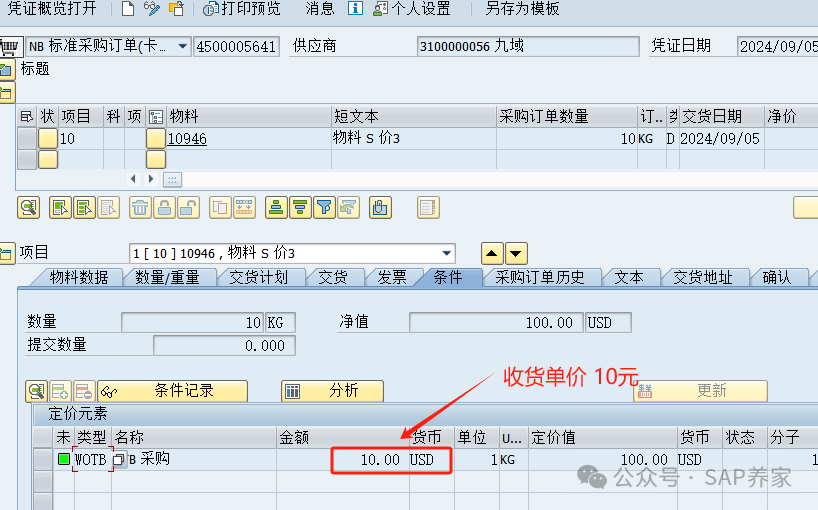Click the table scroll right arrow
Screen dimensions: 818x510
pyautogui.click(x=151, y=179)
